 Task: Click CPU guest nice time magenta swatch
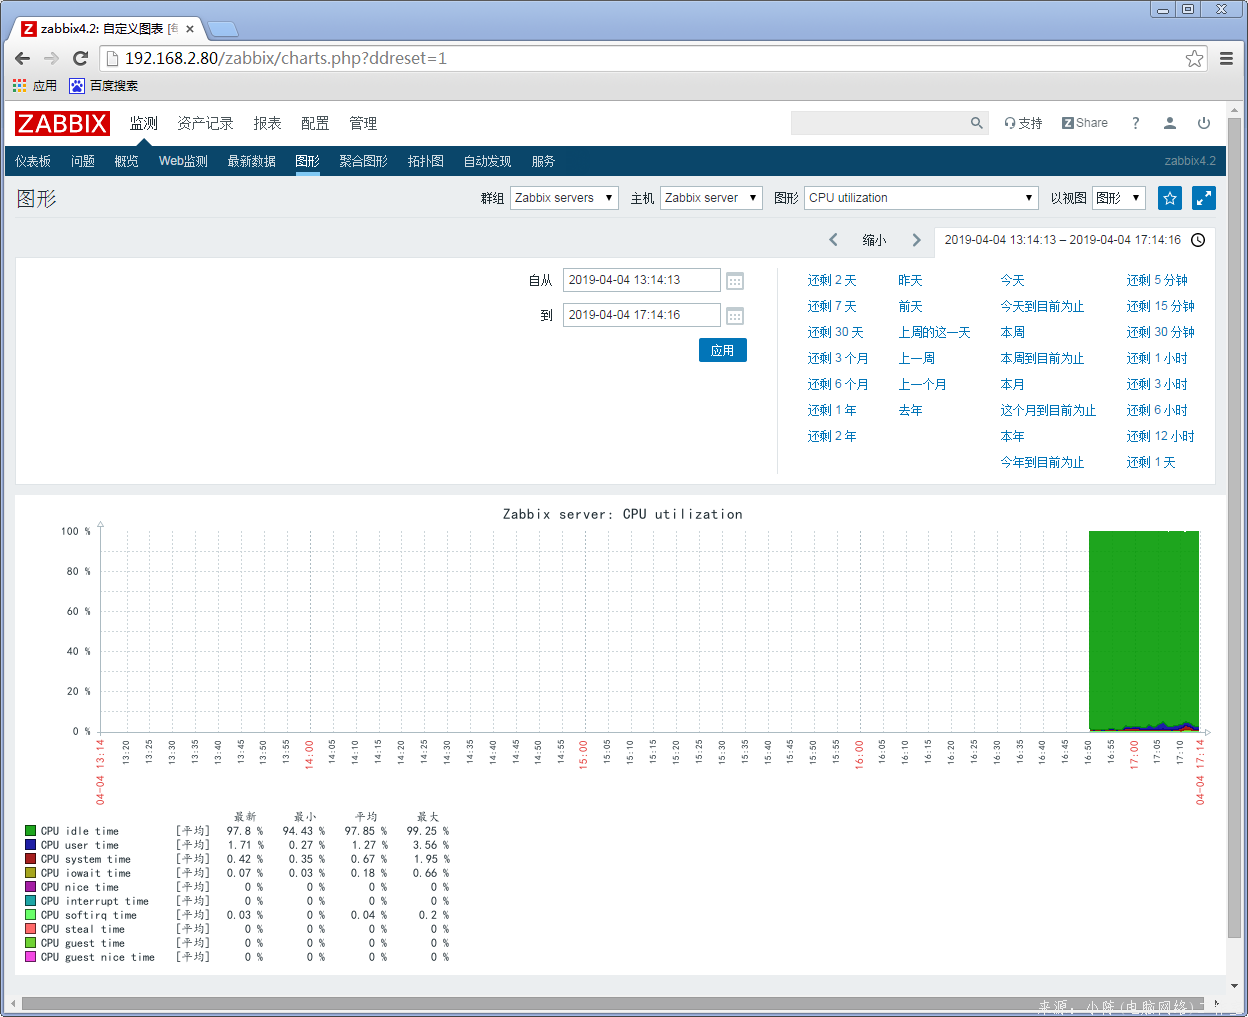(x=30, y=957)
